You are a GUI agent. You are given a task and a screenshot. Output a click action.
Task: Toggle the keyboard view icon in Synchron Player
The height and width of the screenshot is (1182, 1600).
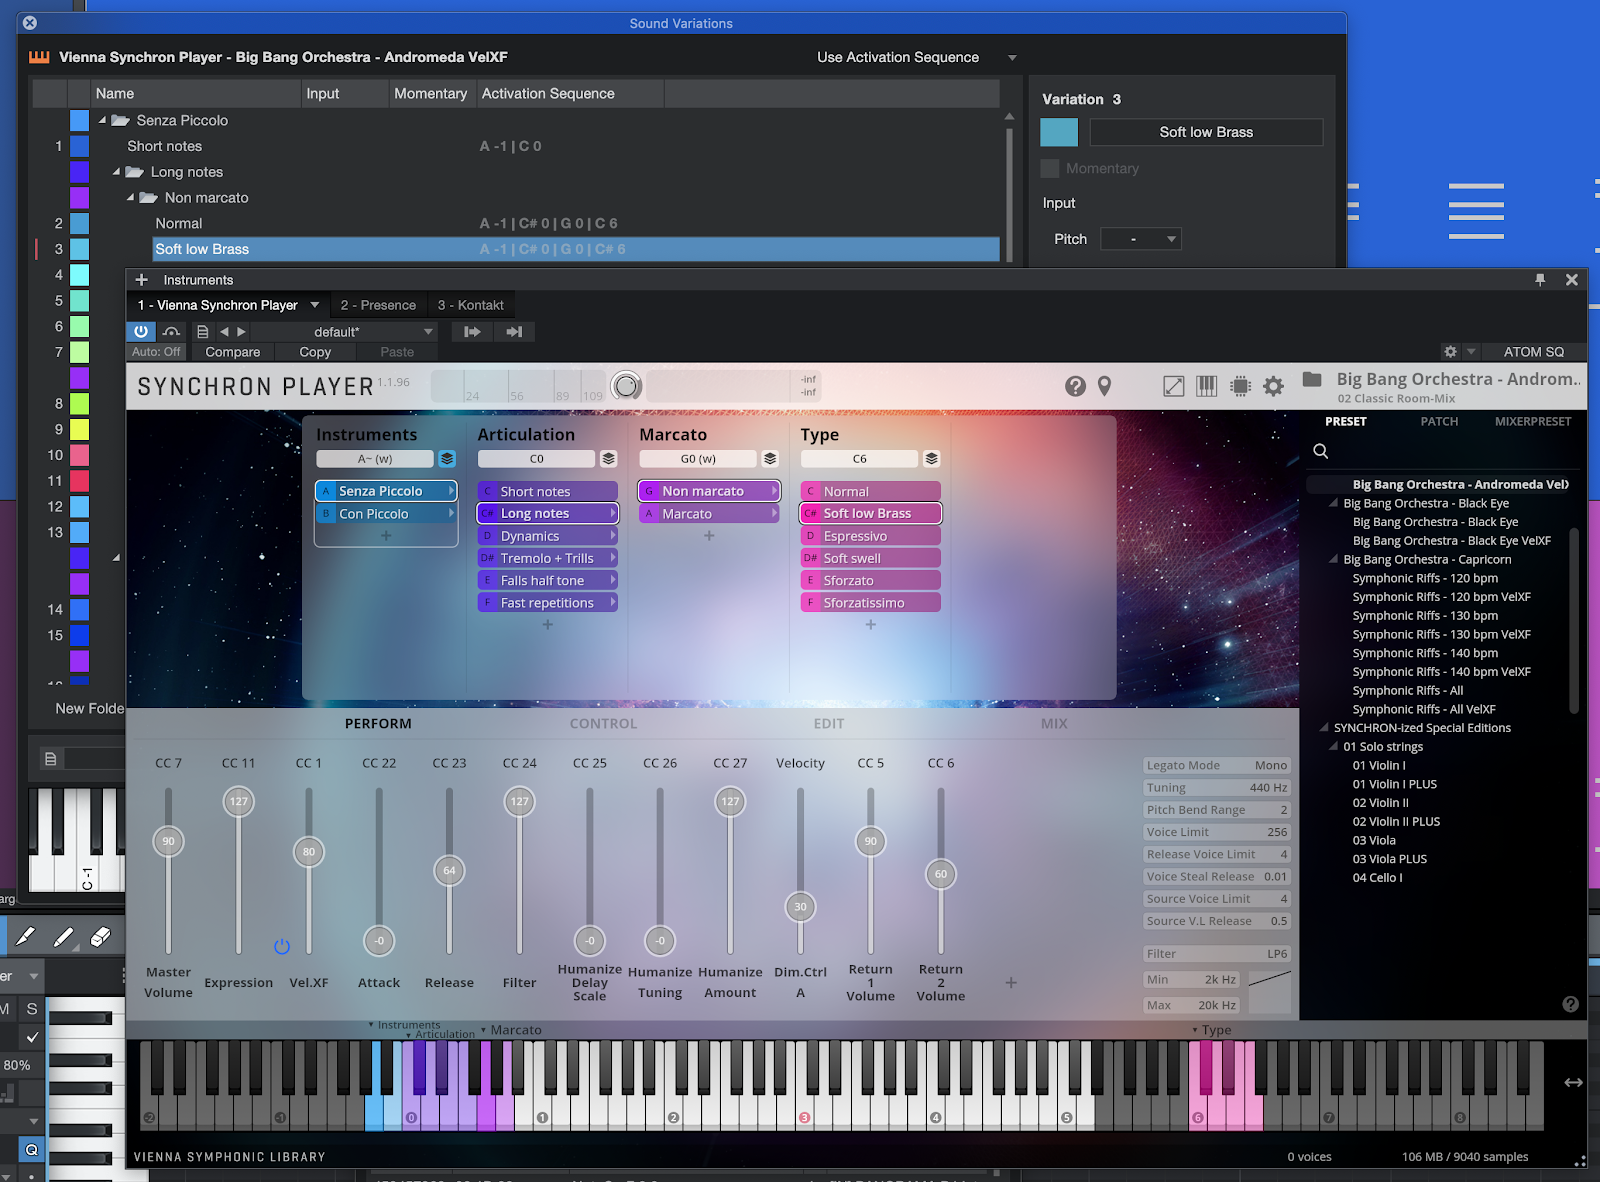pos(1207,386)
